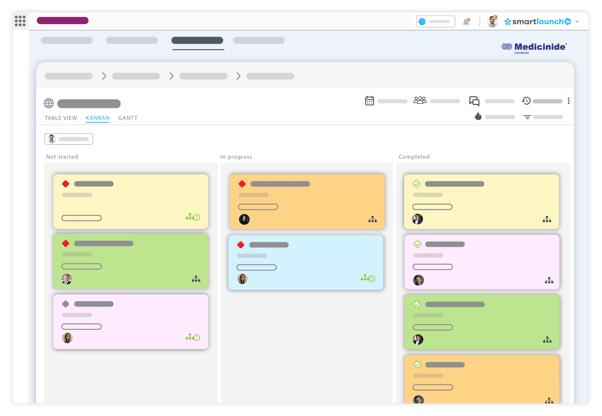Open user profile avatar in top bar
The height and width of the screenshot is (416, 602).
click(x=492, y=21)
